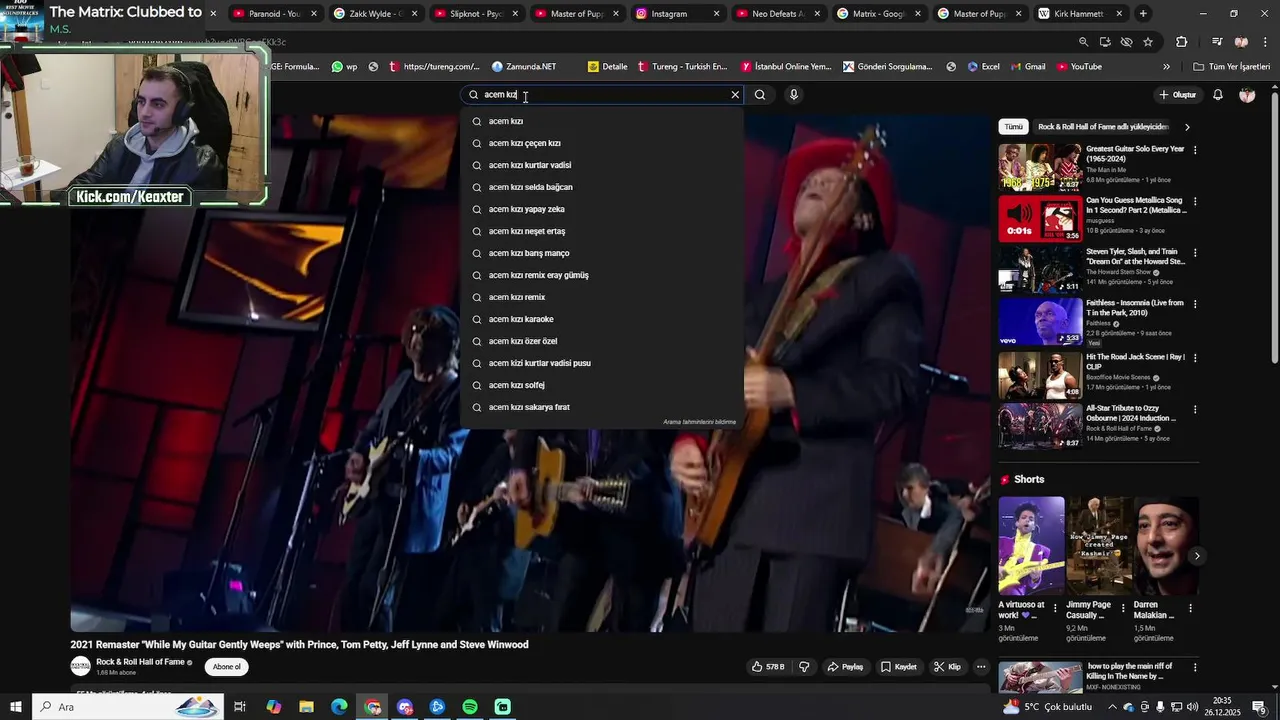Click the Oluştur create button
The width and height of the screenshot is (1280, 720).
point(1178,95)
